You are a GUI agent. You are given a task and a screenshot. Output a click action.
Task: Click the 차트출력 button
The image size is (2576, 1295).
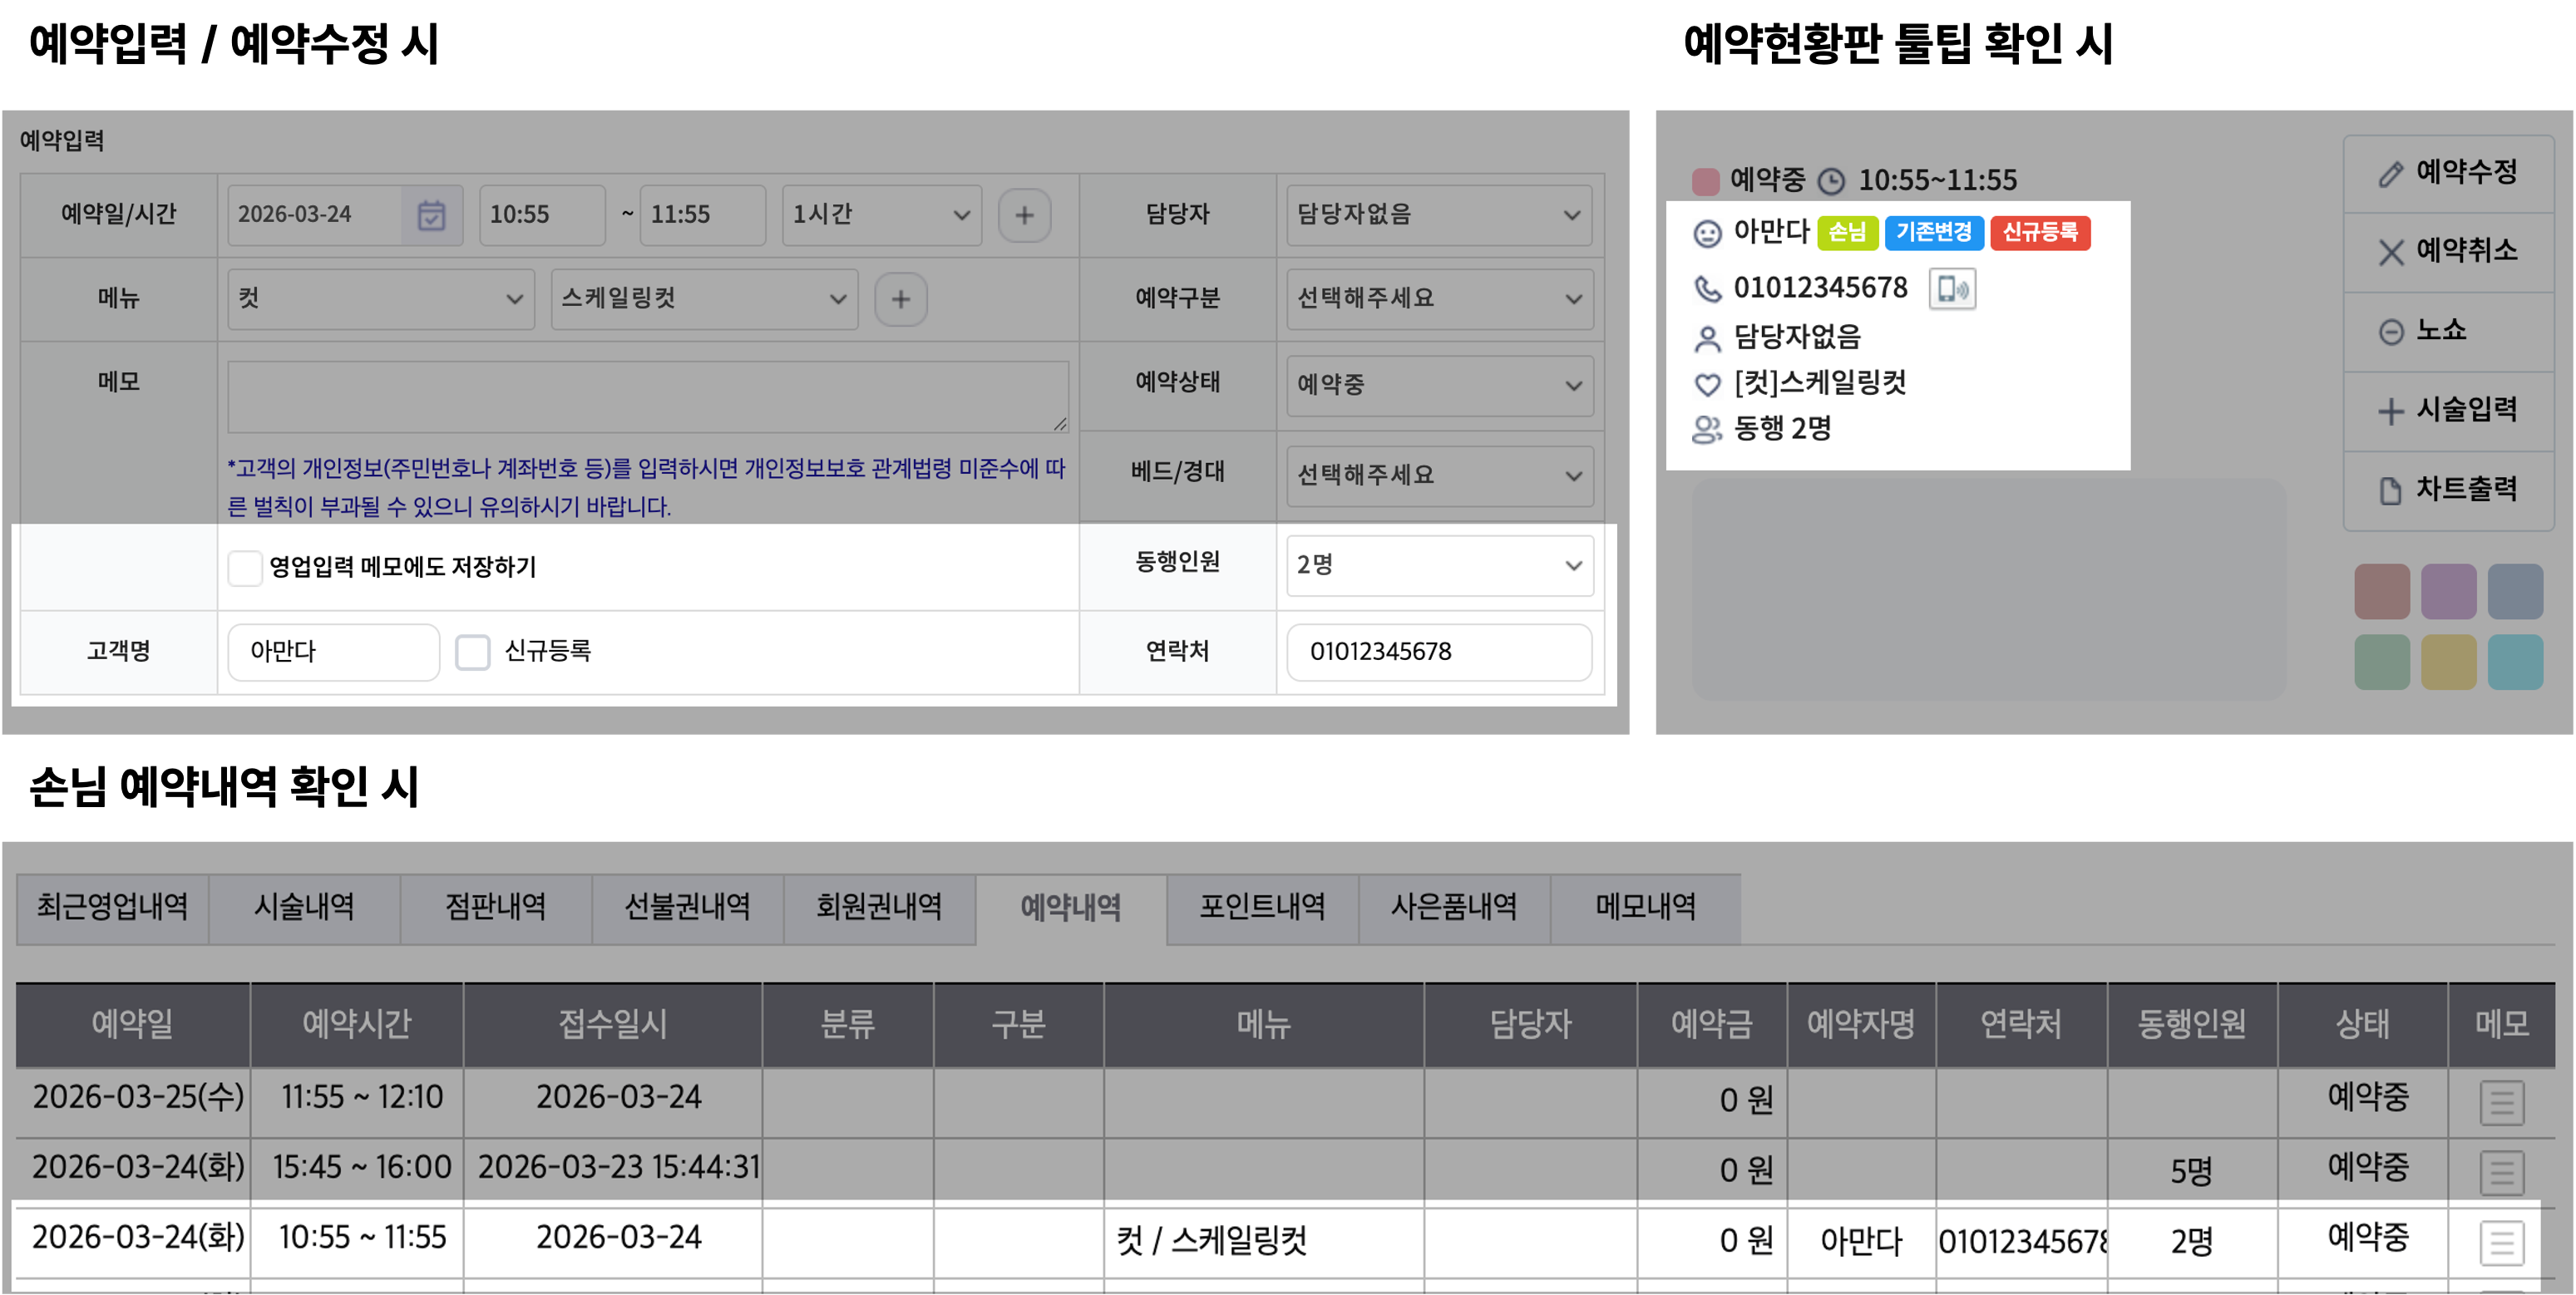(2448, 490)
